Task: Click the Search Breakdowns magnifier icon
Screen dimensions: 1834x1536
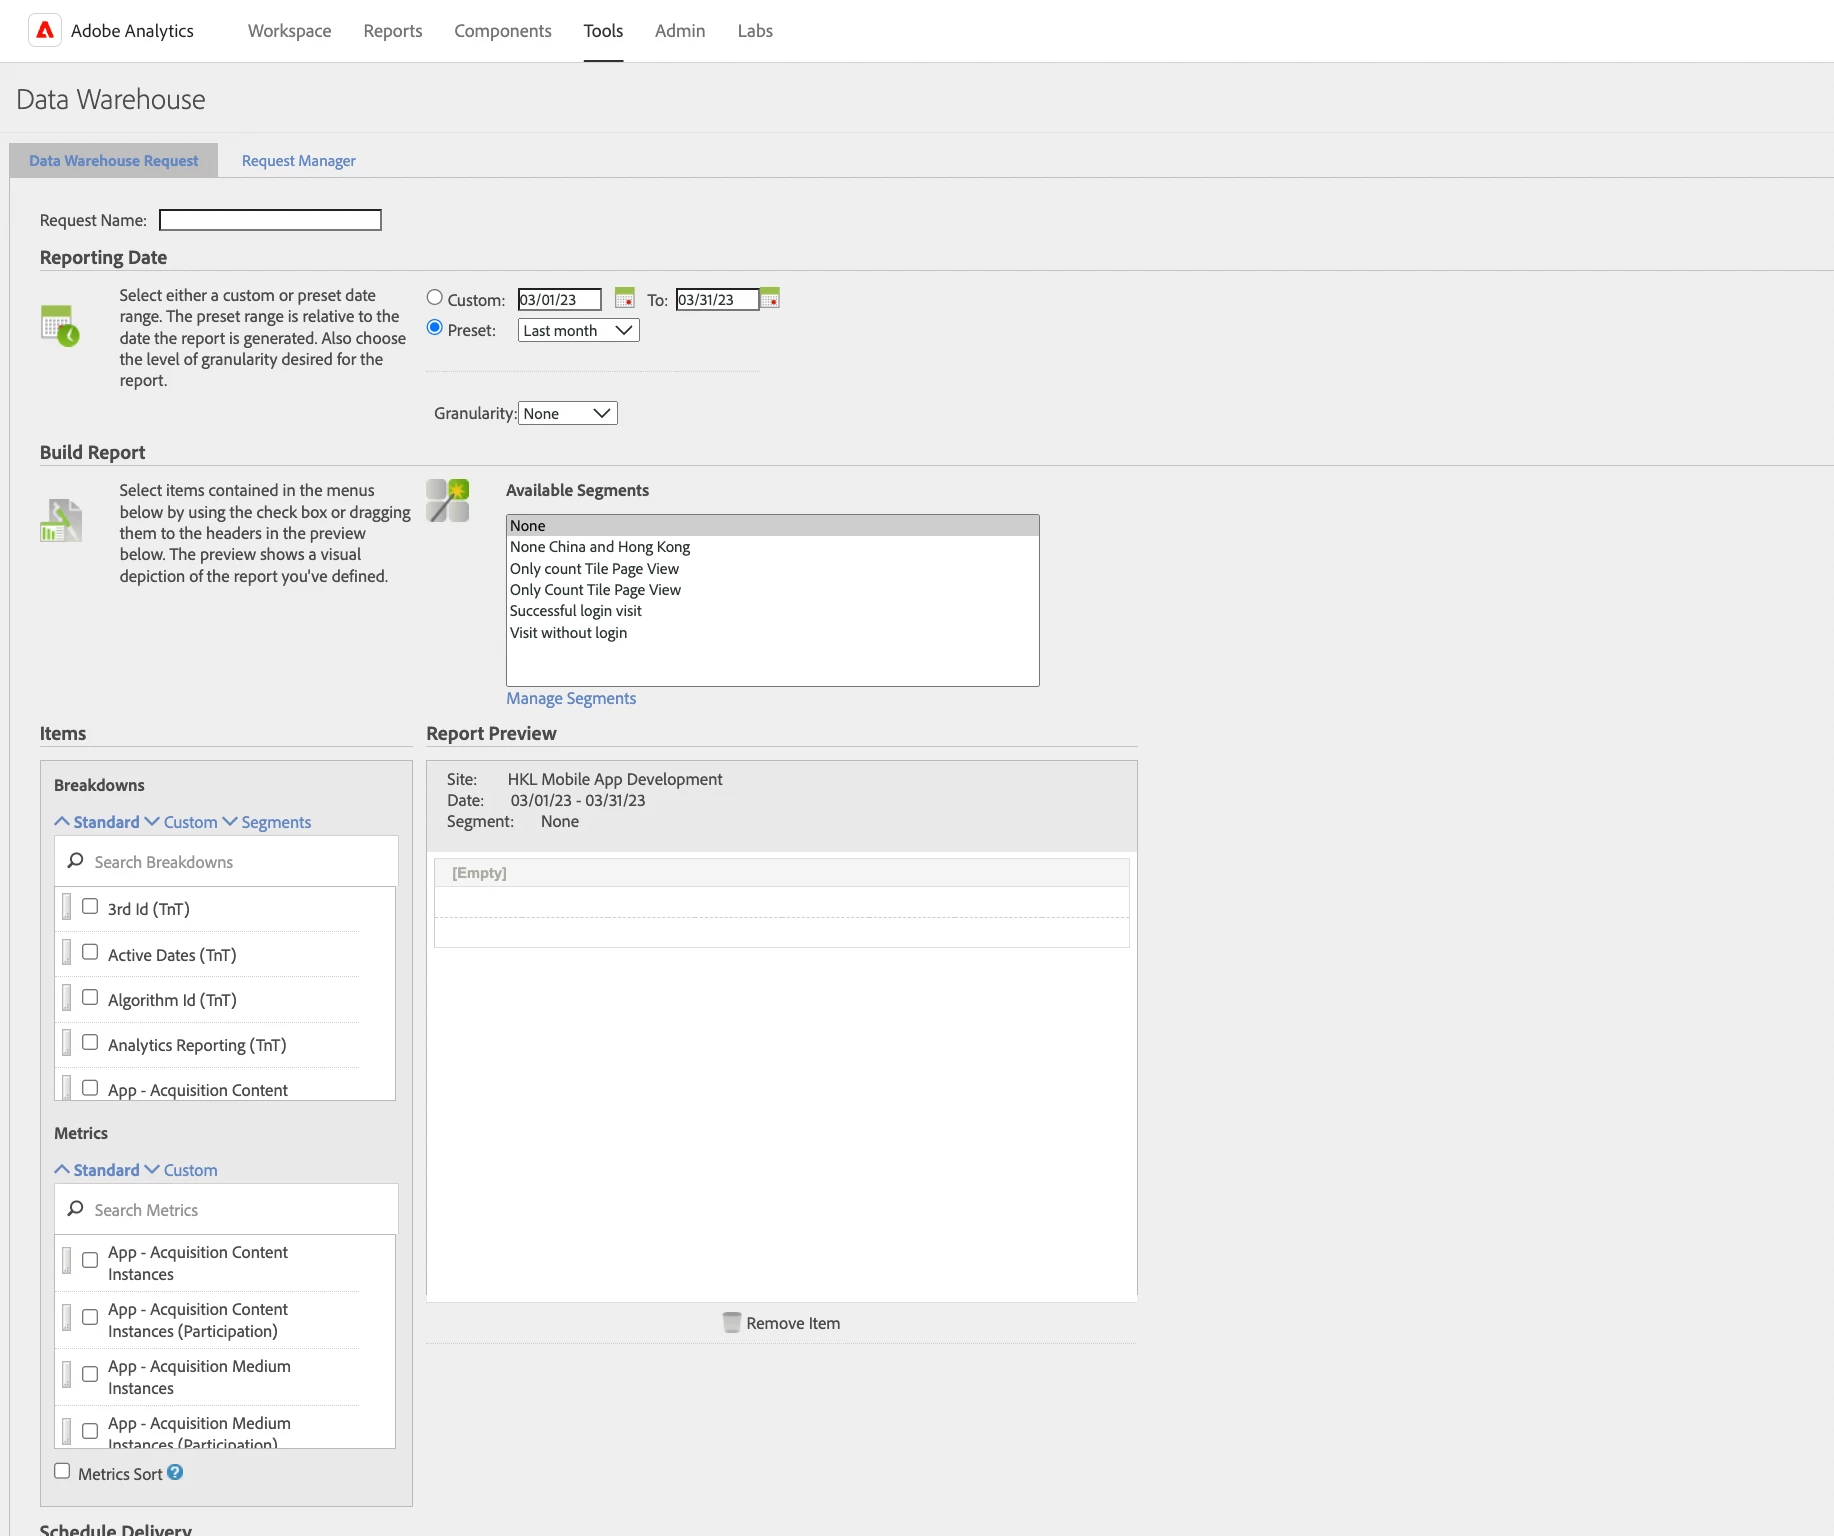Action: pyautogui.click(x=75, y=861)
